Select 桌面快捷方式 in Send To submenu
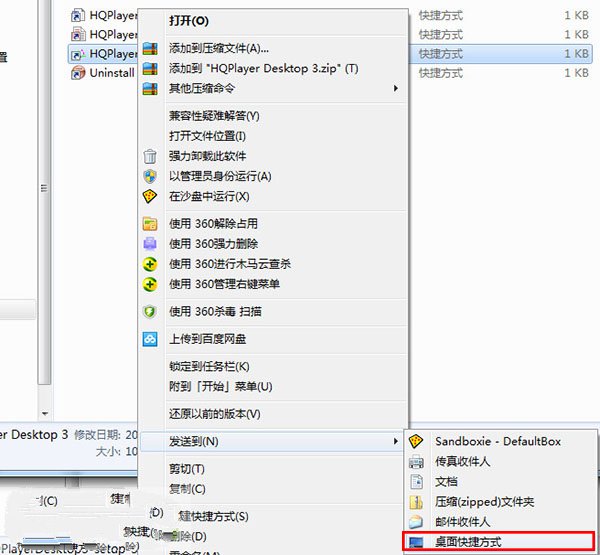600x555 pixels. (x=499, y=542)
